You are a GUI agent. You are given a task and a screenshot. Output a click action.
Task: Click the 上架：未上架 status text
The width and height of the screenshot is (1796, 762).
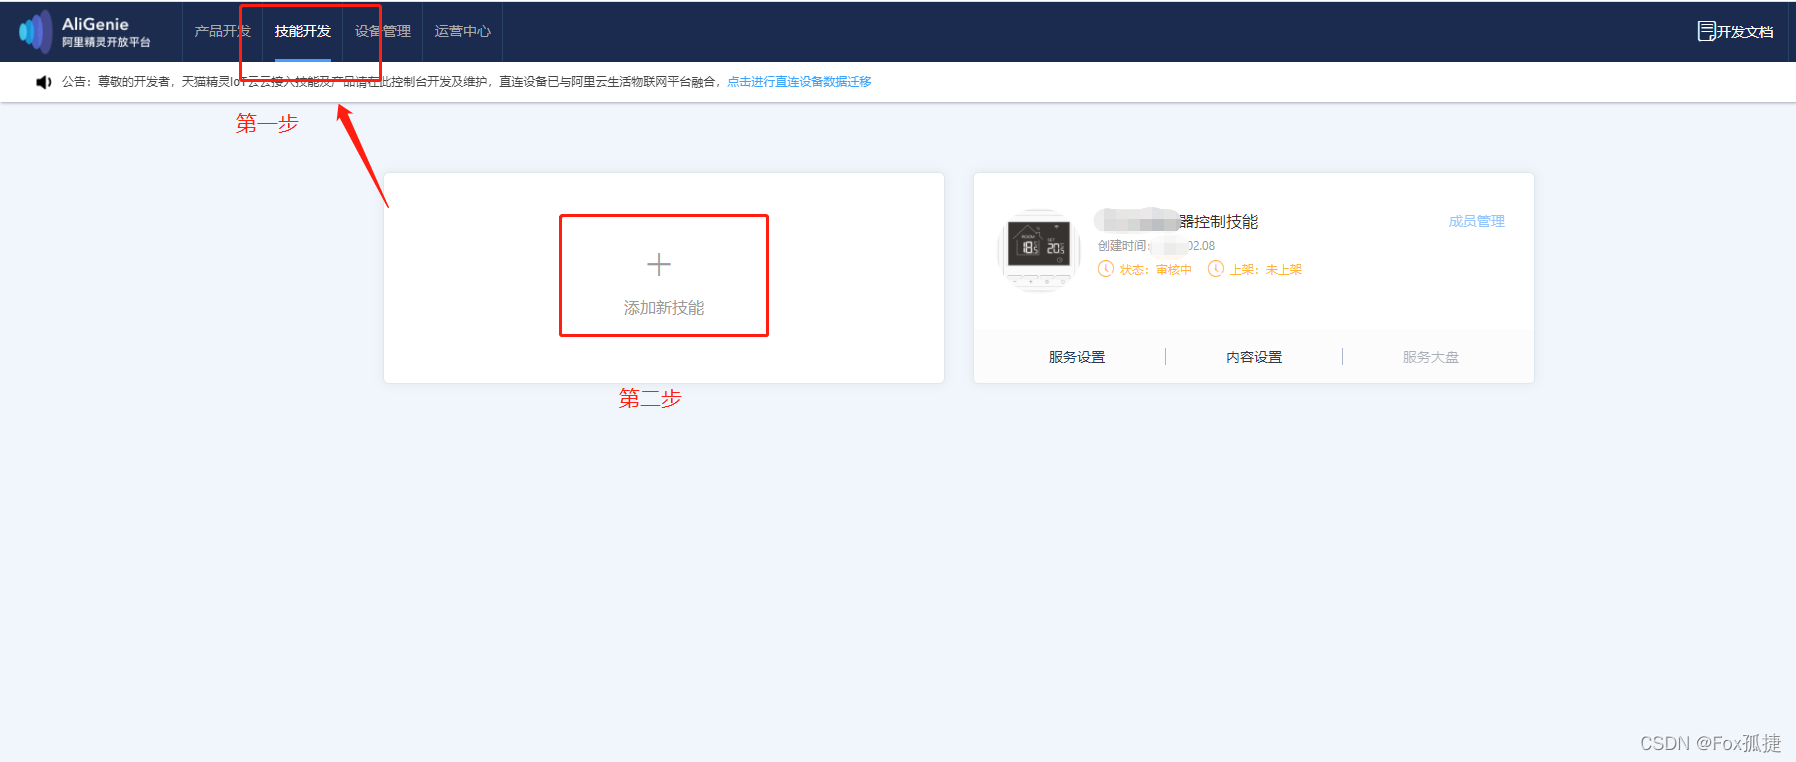click(x=1266, y=269)
